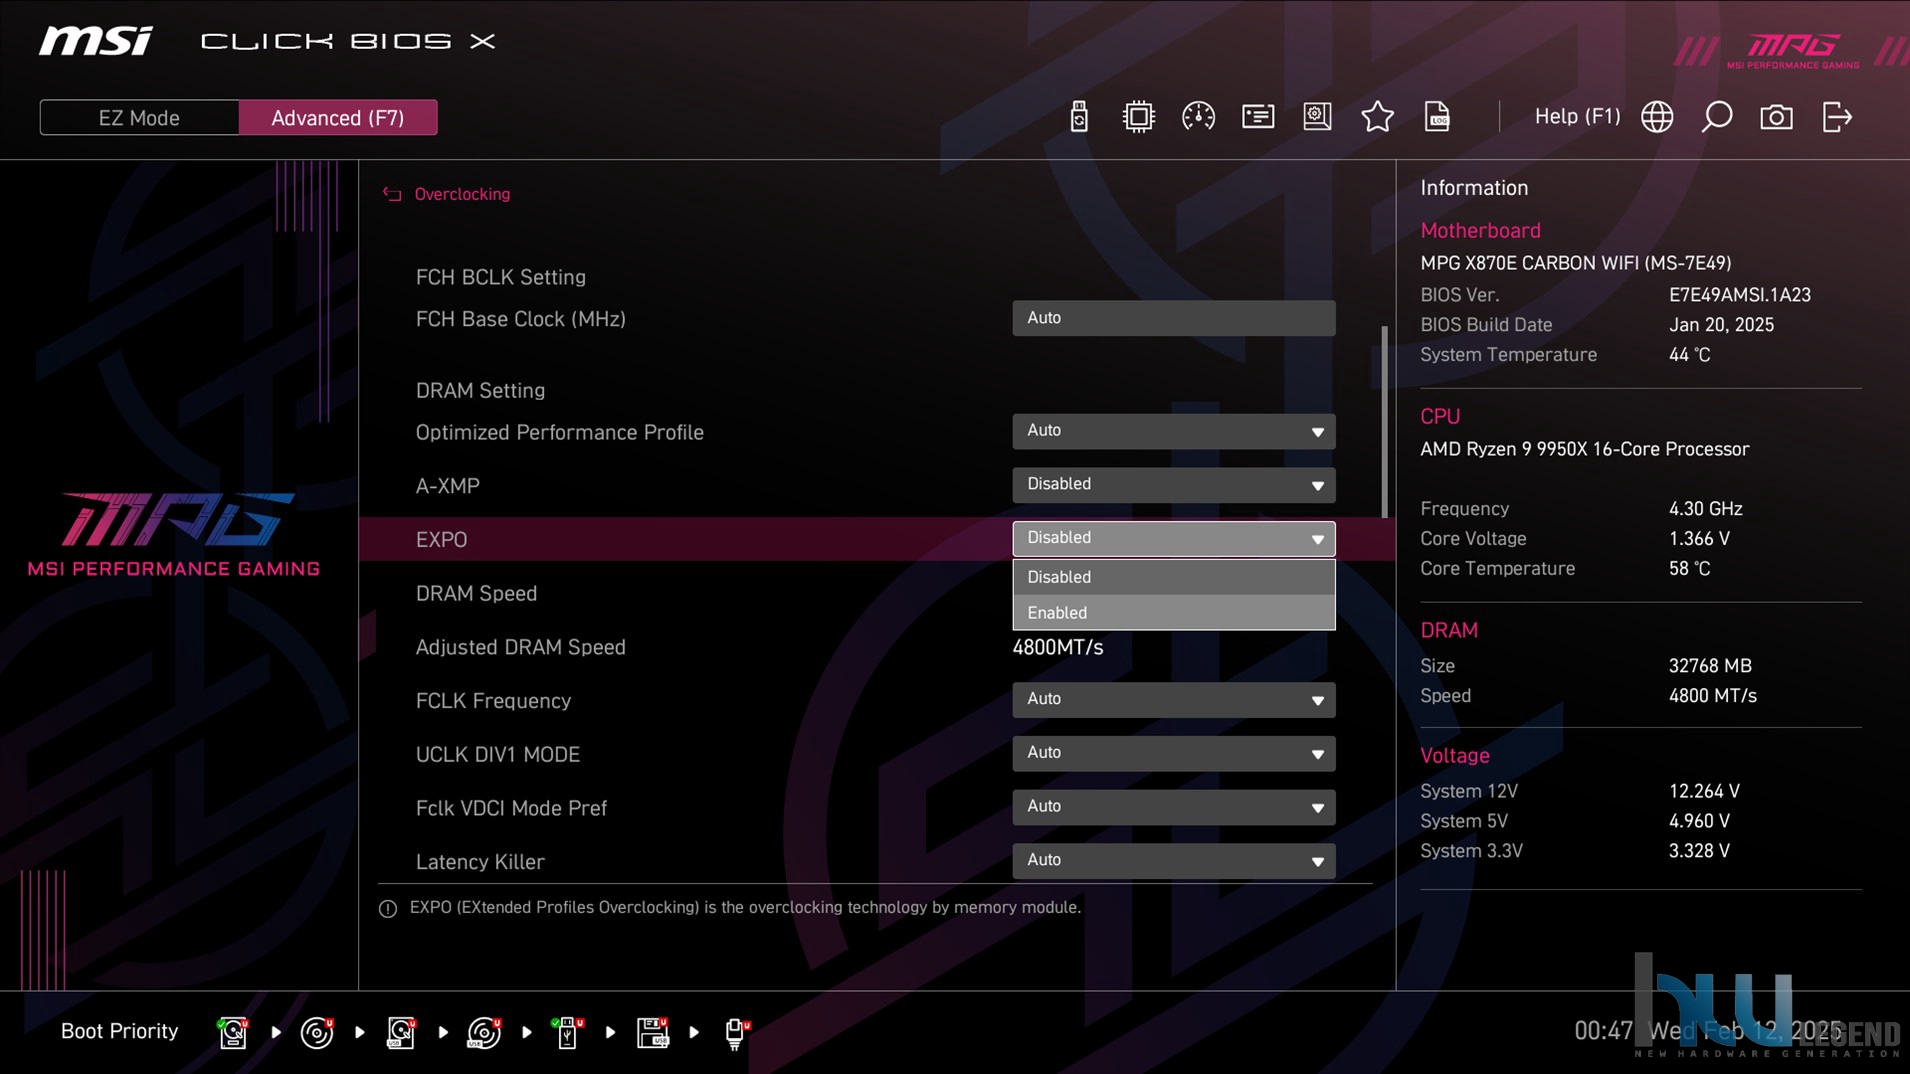The width and height of the screenshot is (1910, 1074).
Task: Open the Latency Killer dropdown
Action: coord(1173,861)
